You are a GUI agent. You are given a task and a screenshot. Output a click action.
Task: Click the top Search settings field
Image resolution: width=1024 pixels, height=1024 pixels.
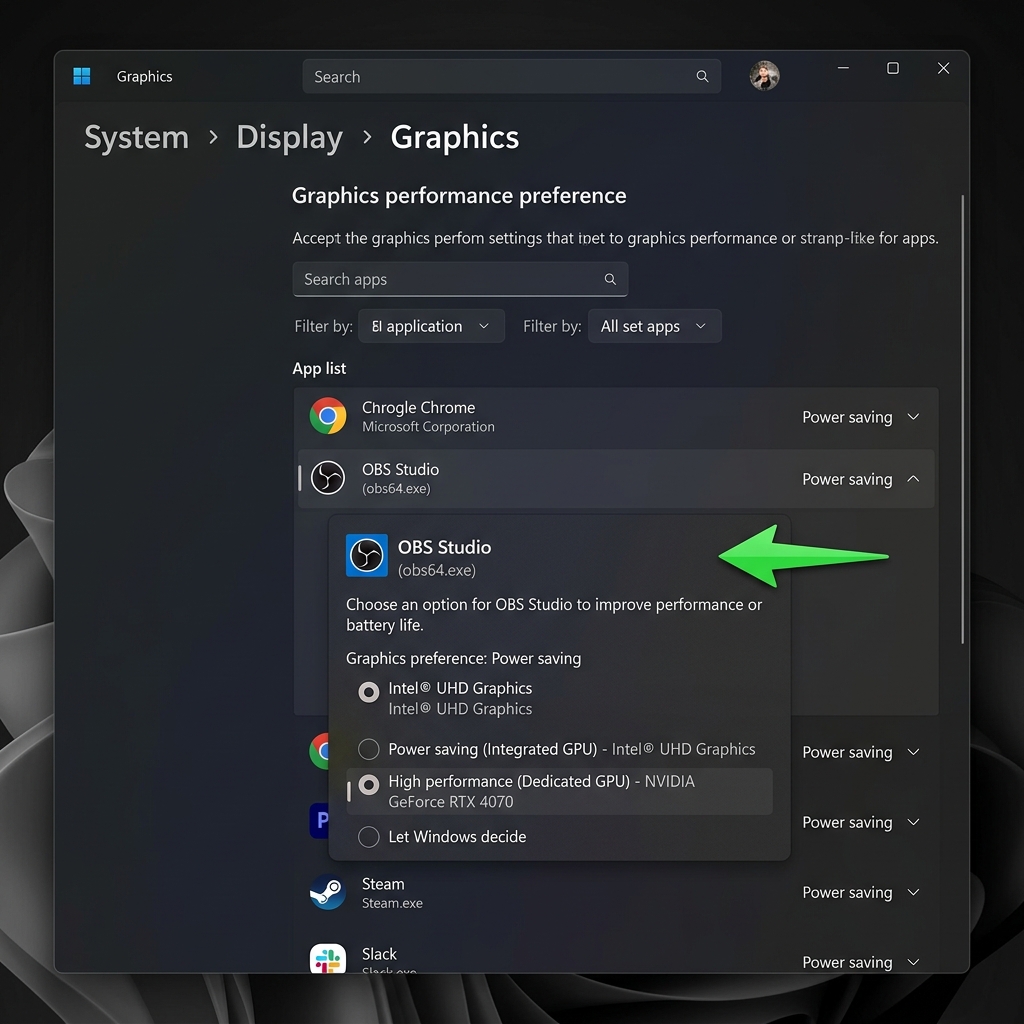(511, 76)
